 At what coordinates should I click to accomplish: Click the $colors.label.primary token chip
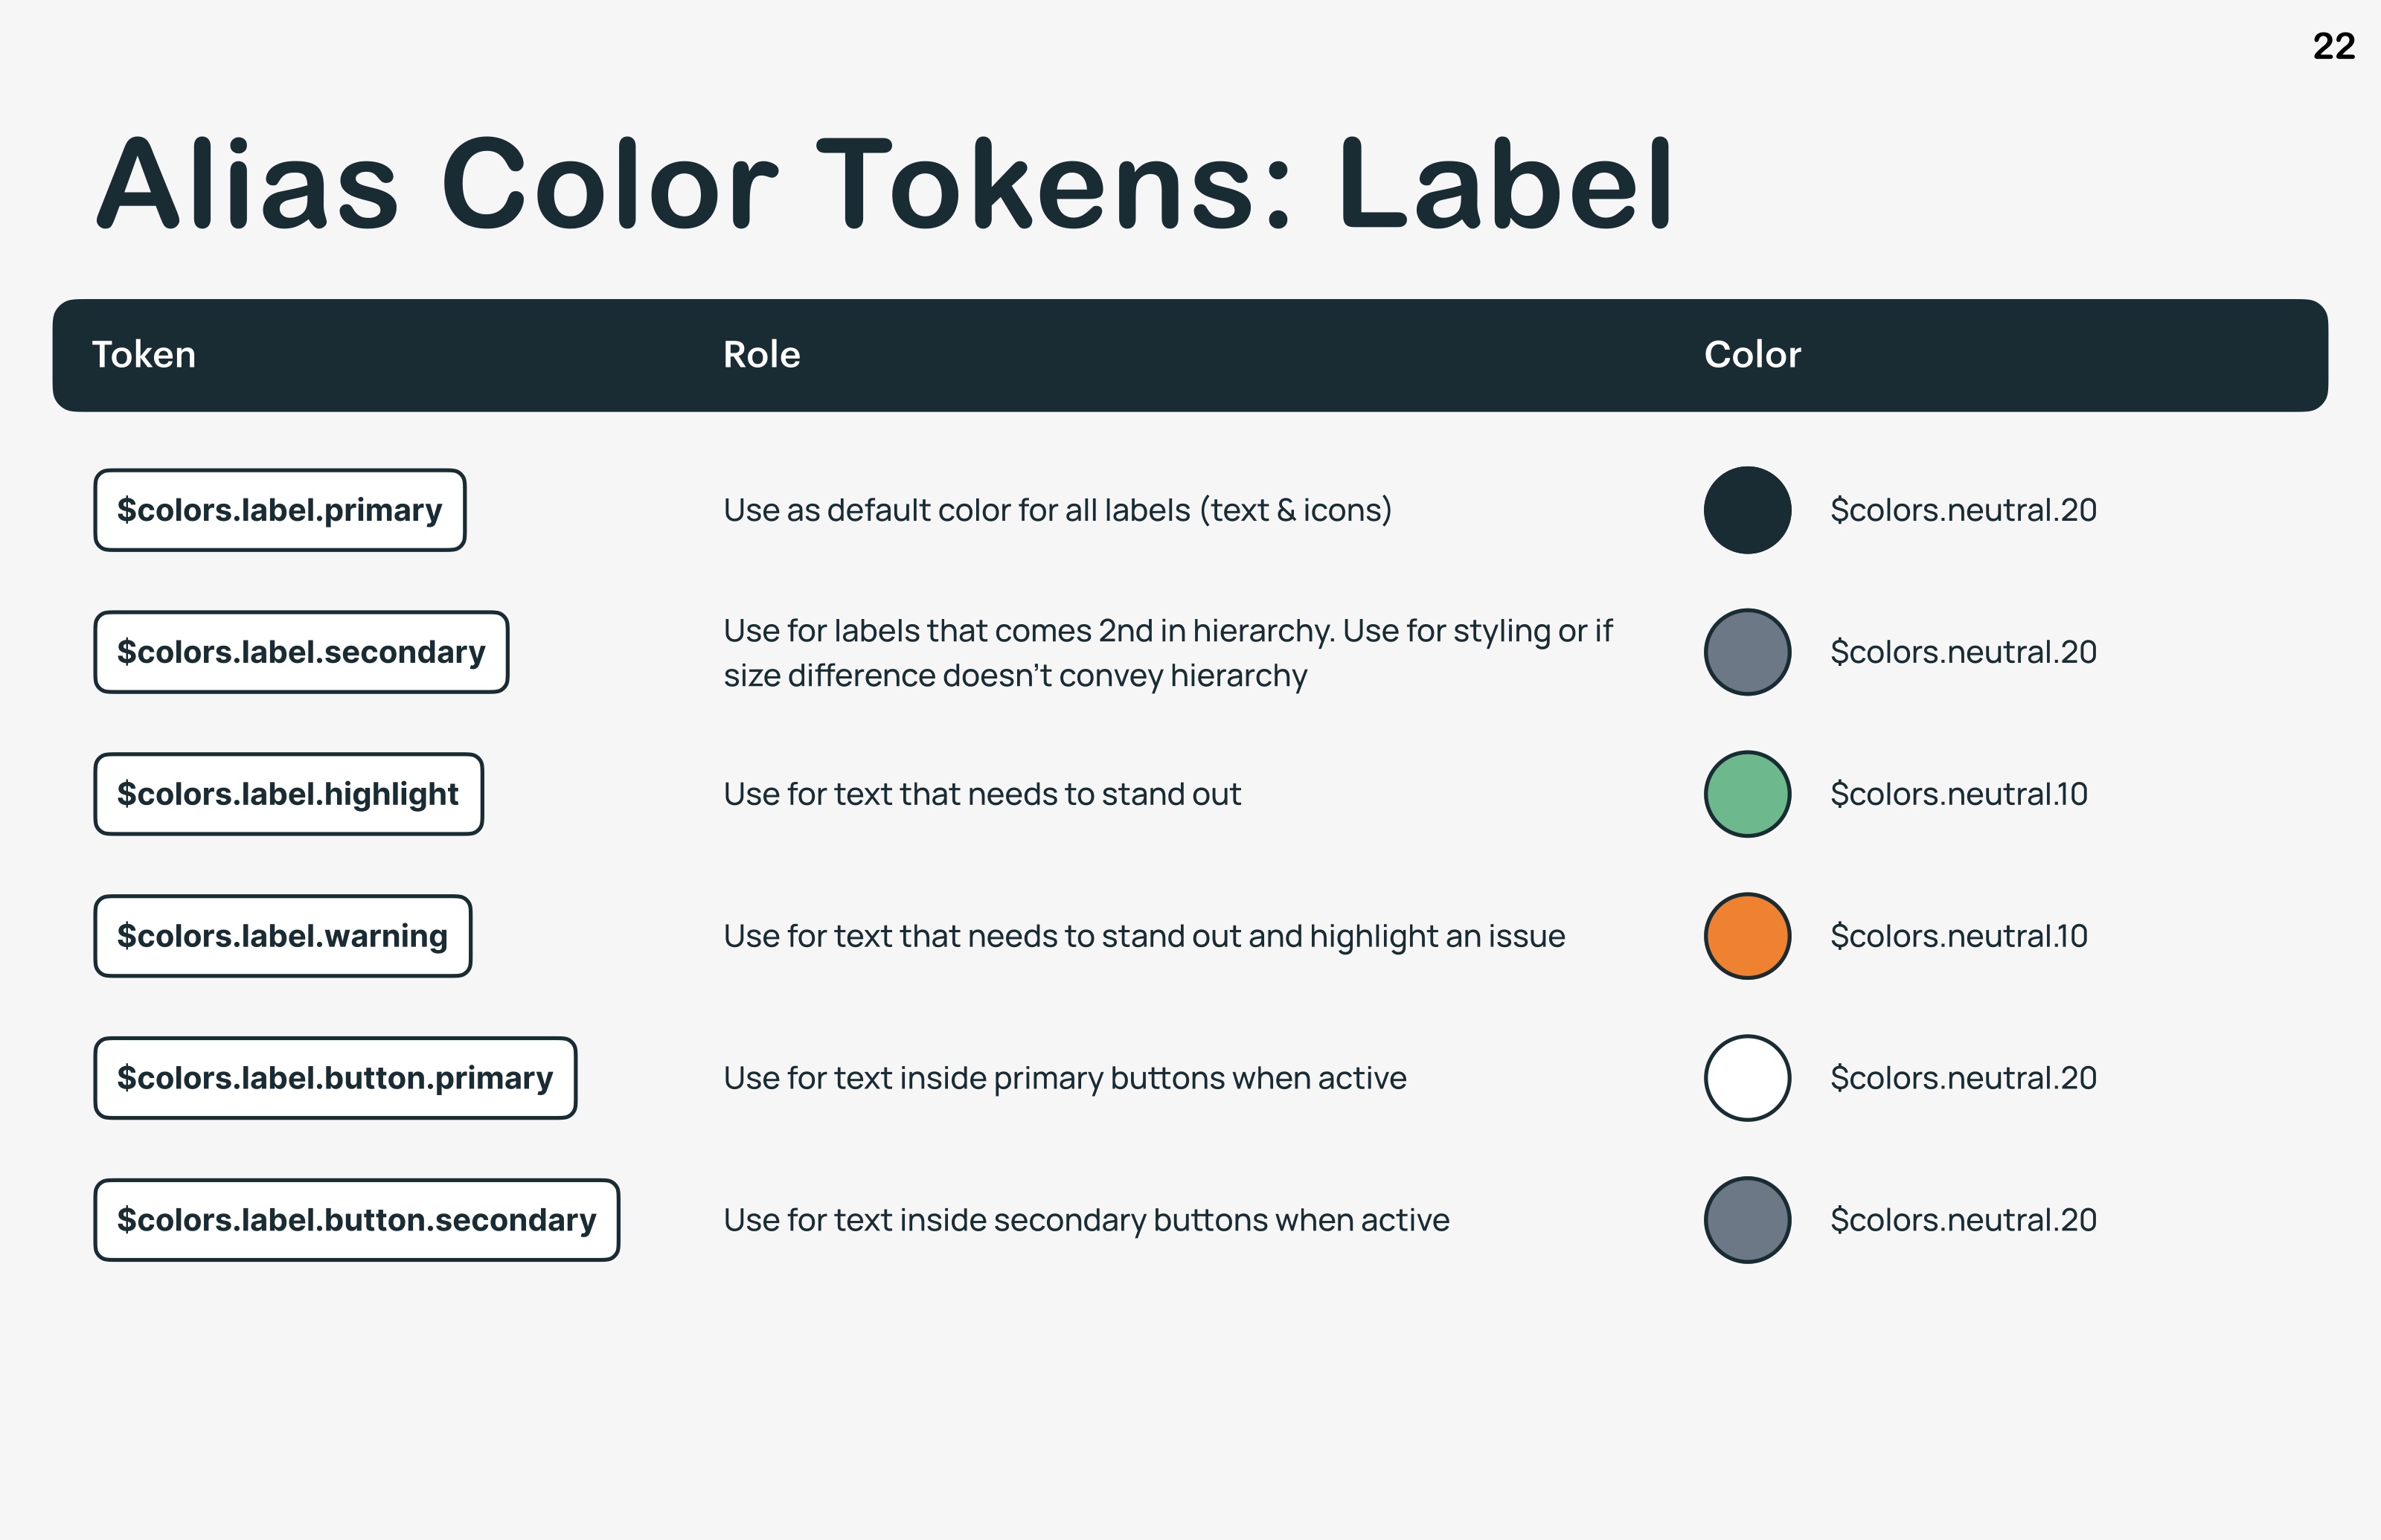(280, 510)
